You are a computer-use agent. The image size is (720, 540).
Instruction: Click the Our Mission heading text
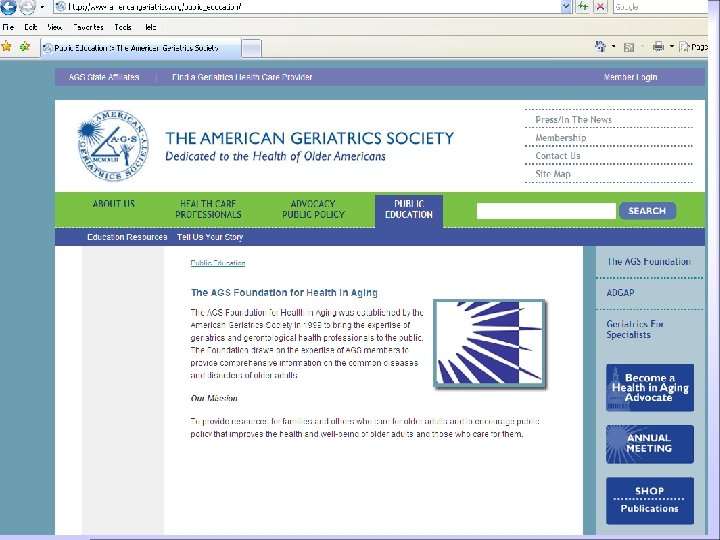(x=214, y=398)
